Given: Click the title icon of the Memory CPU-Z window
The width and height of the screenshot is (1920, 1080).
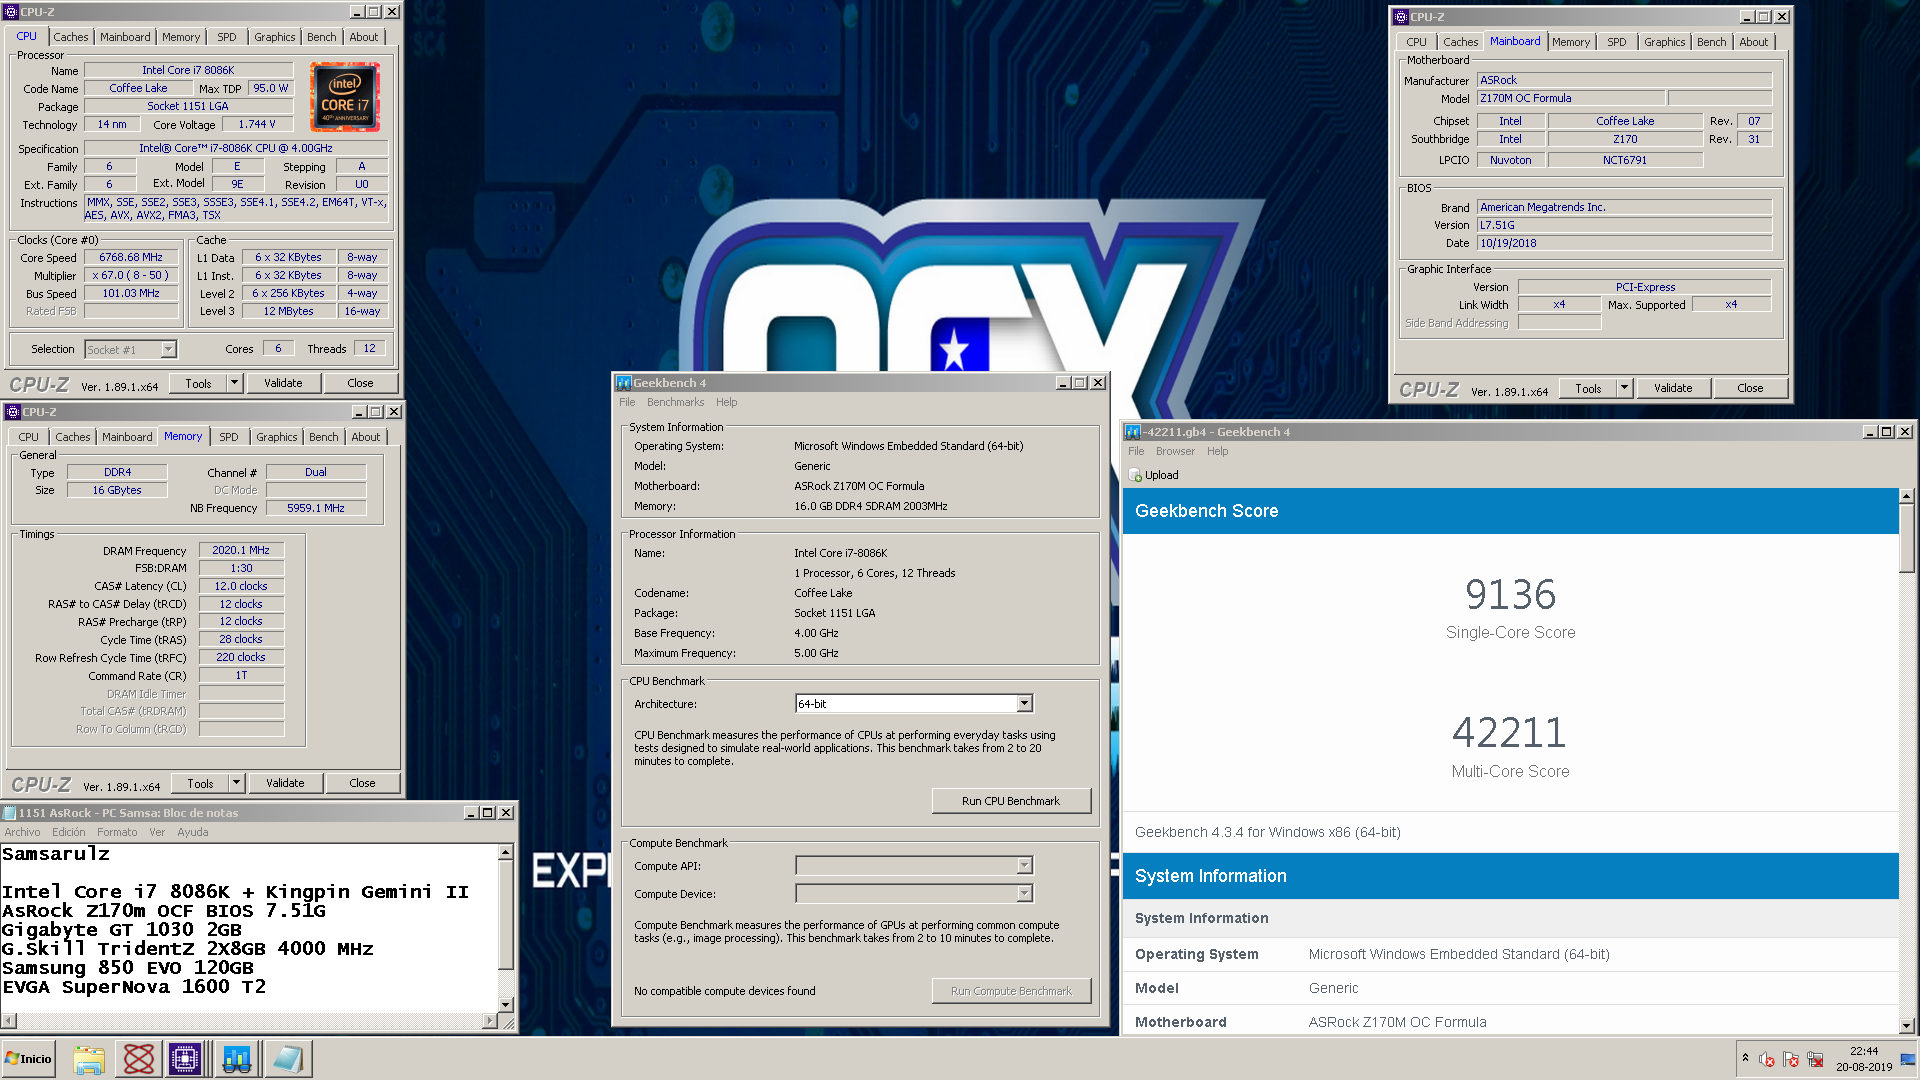Looking at the screenshot, I should click(x=13, y=412).
